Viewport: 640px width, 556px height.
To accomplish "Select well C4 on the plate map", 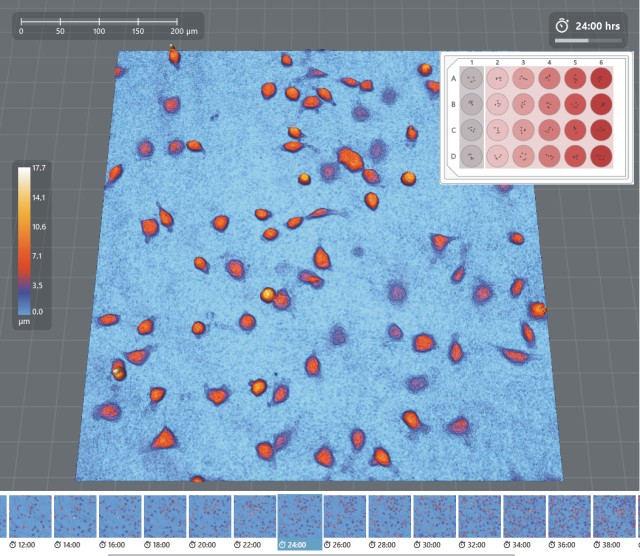I will click(550, 130).
